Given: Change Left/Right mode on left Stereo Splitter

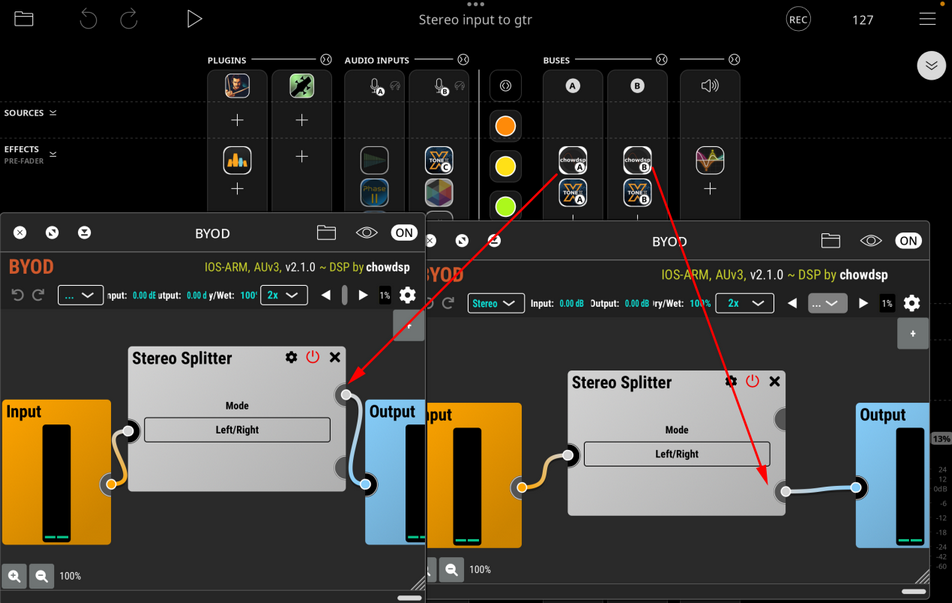Looking at the screenshot, I should (237, 429).
